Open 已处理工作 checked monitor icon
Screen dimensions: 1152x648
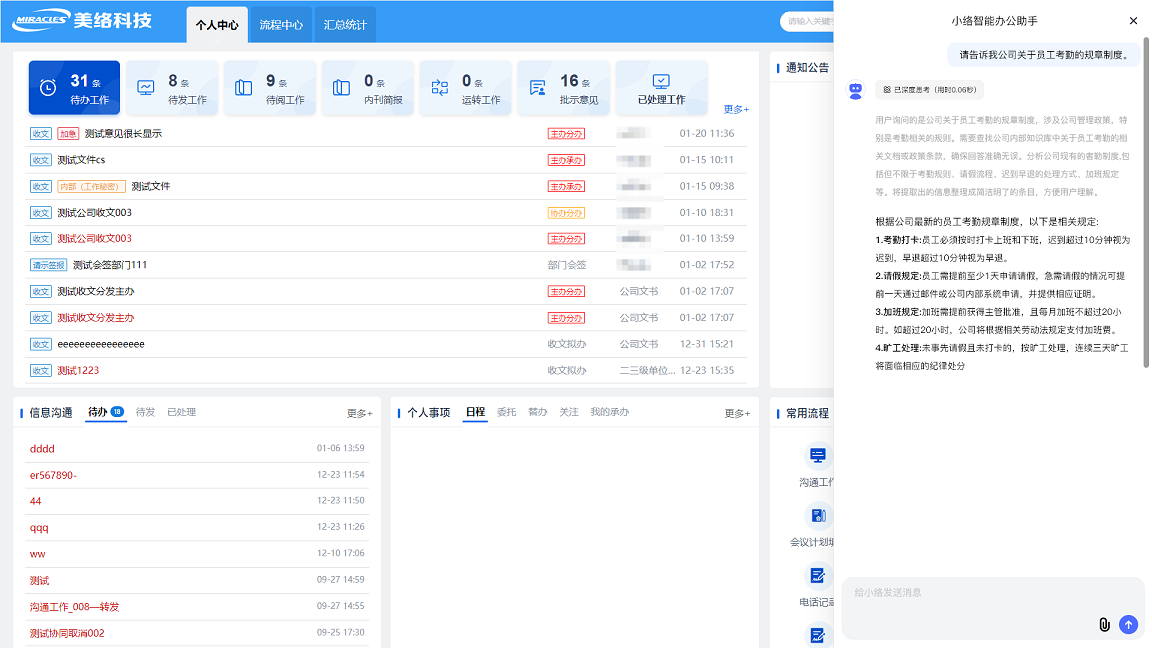click(661, 81)
